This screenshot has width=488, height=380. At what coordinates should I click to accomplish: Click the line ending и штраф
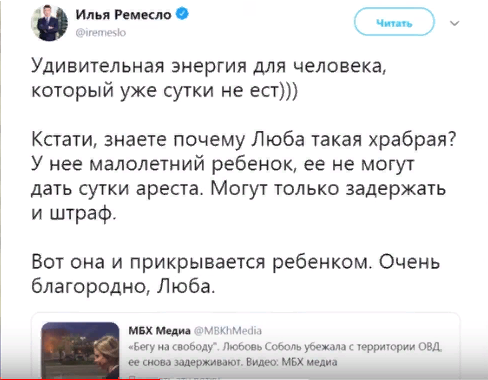tap(74, 213)
